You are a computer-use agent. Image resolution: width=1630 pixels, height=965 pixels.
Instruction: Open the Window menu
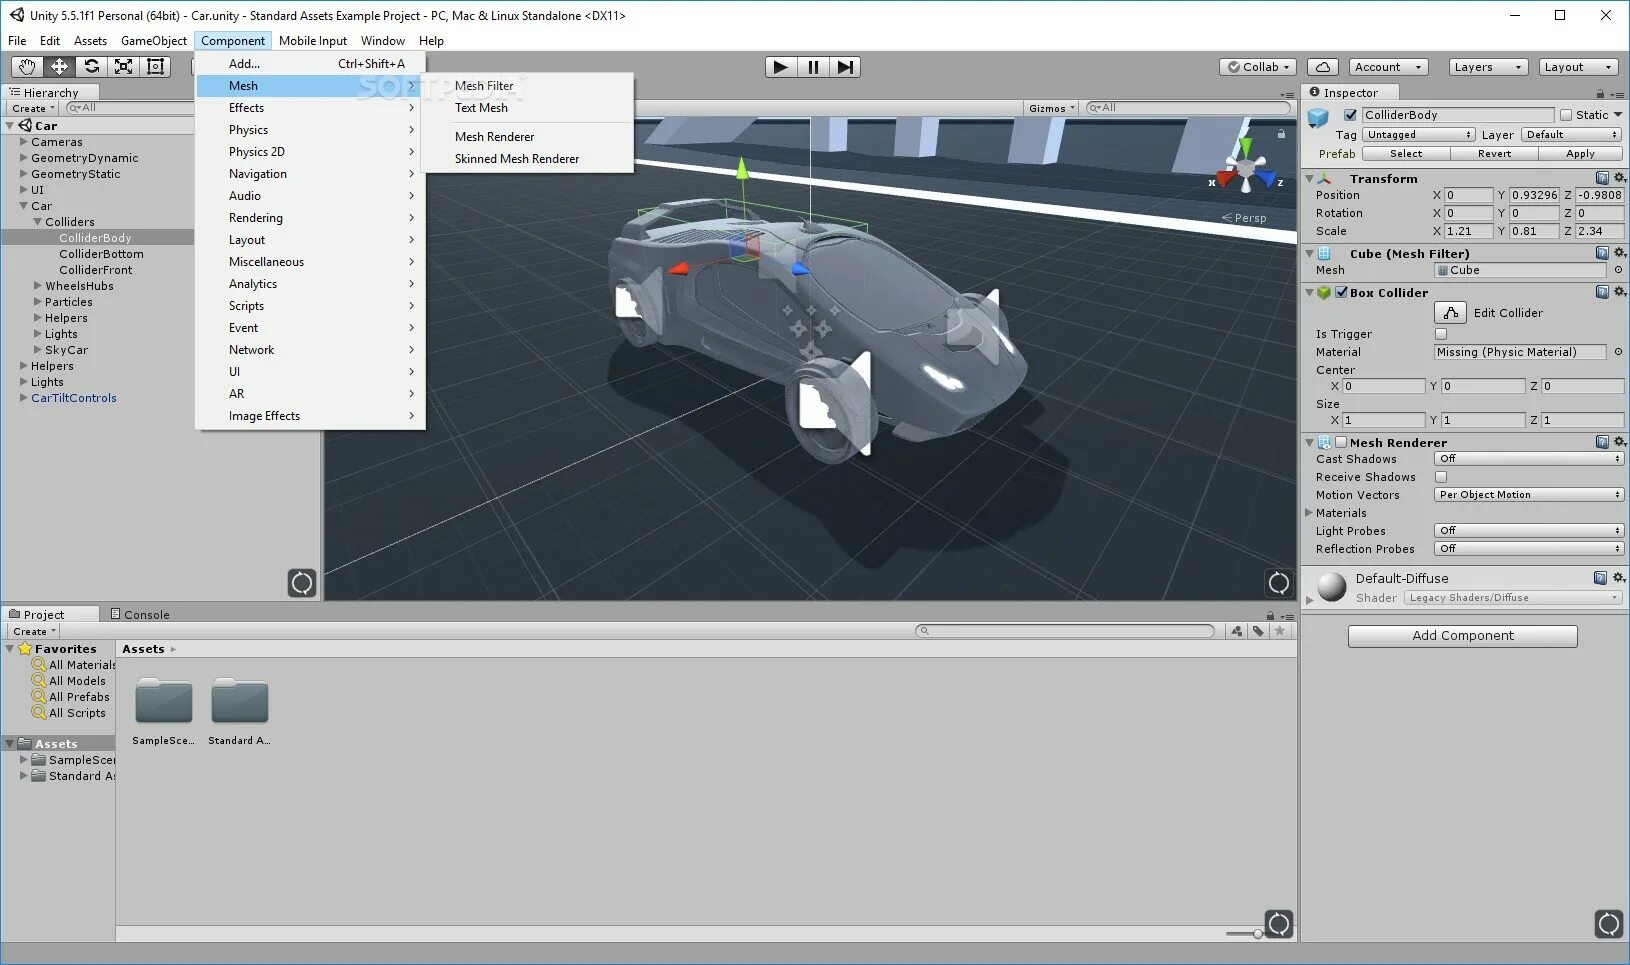383,41
